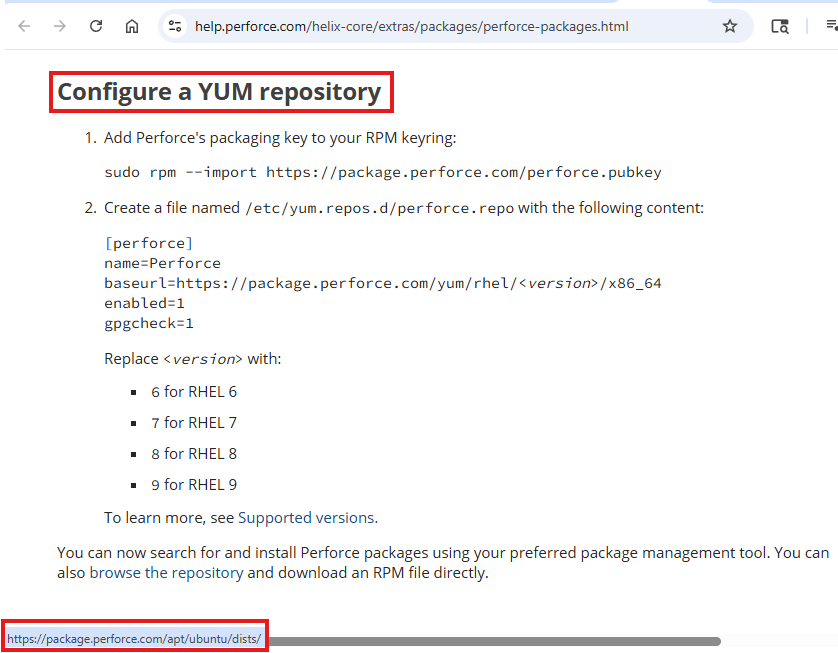
Task: Click the browser forward arrow
Action: tap(60, 26)
